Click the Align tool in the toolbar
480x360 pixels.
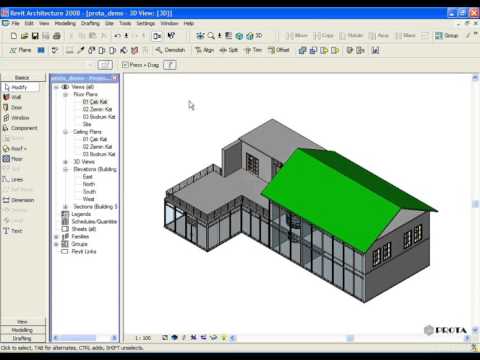click(x=204, y=50)
